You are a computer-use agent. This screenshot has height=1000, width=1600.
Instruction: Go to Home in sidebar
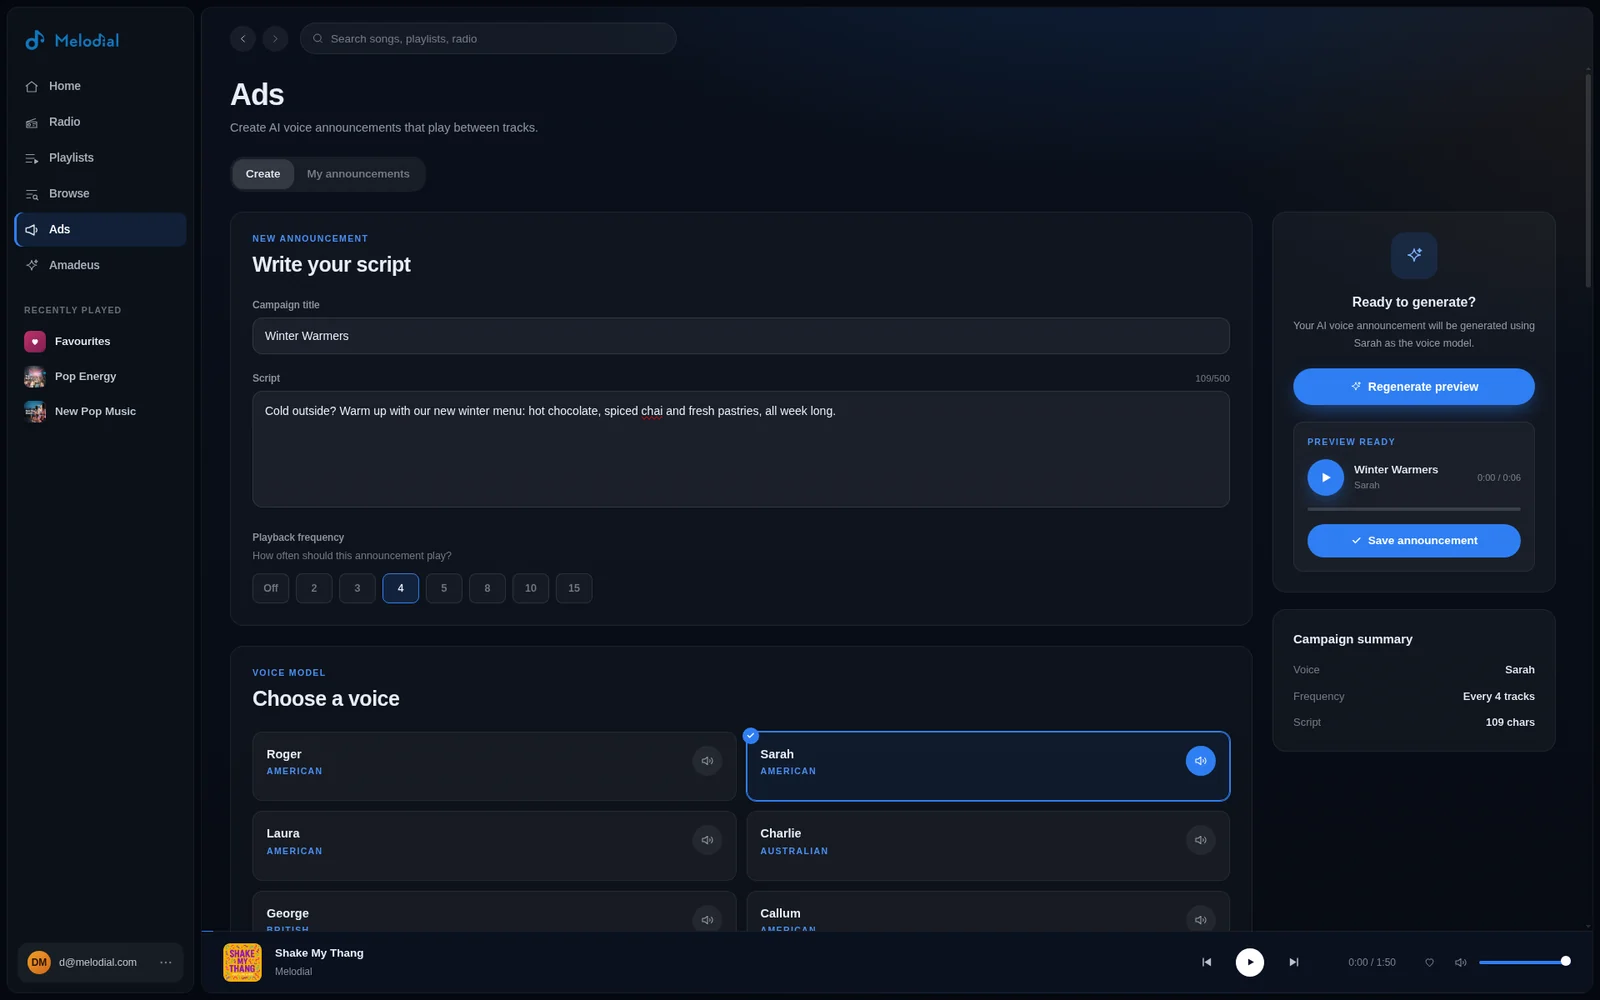pyautogui.click(x=100, y=86)
